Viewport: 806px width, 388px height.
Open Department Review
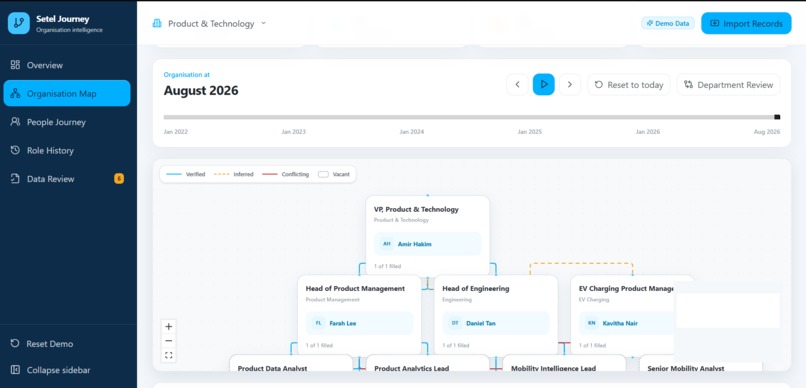pyautogui.click(x=728, y=84)
